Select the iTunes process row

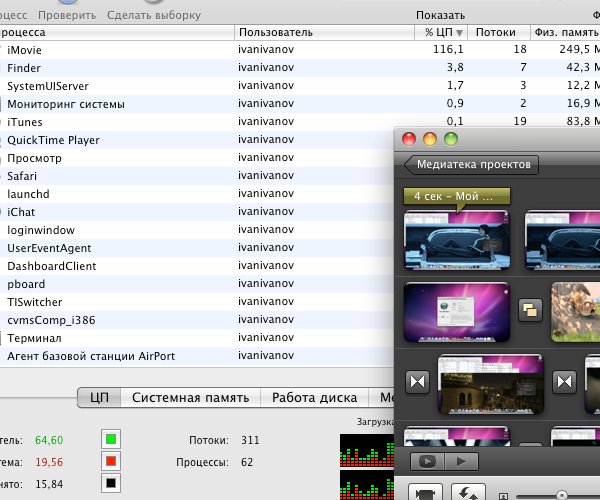click(300, 122)
